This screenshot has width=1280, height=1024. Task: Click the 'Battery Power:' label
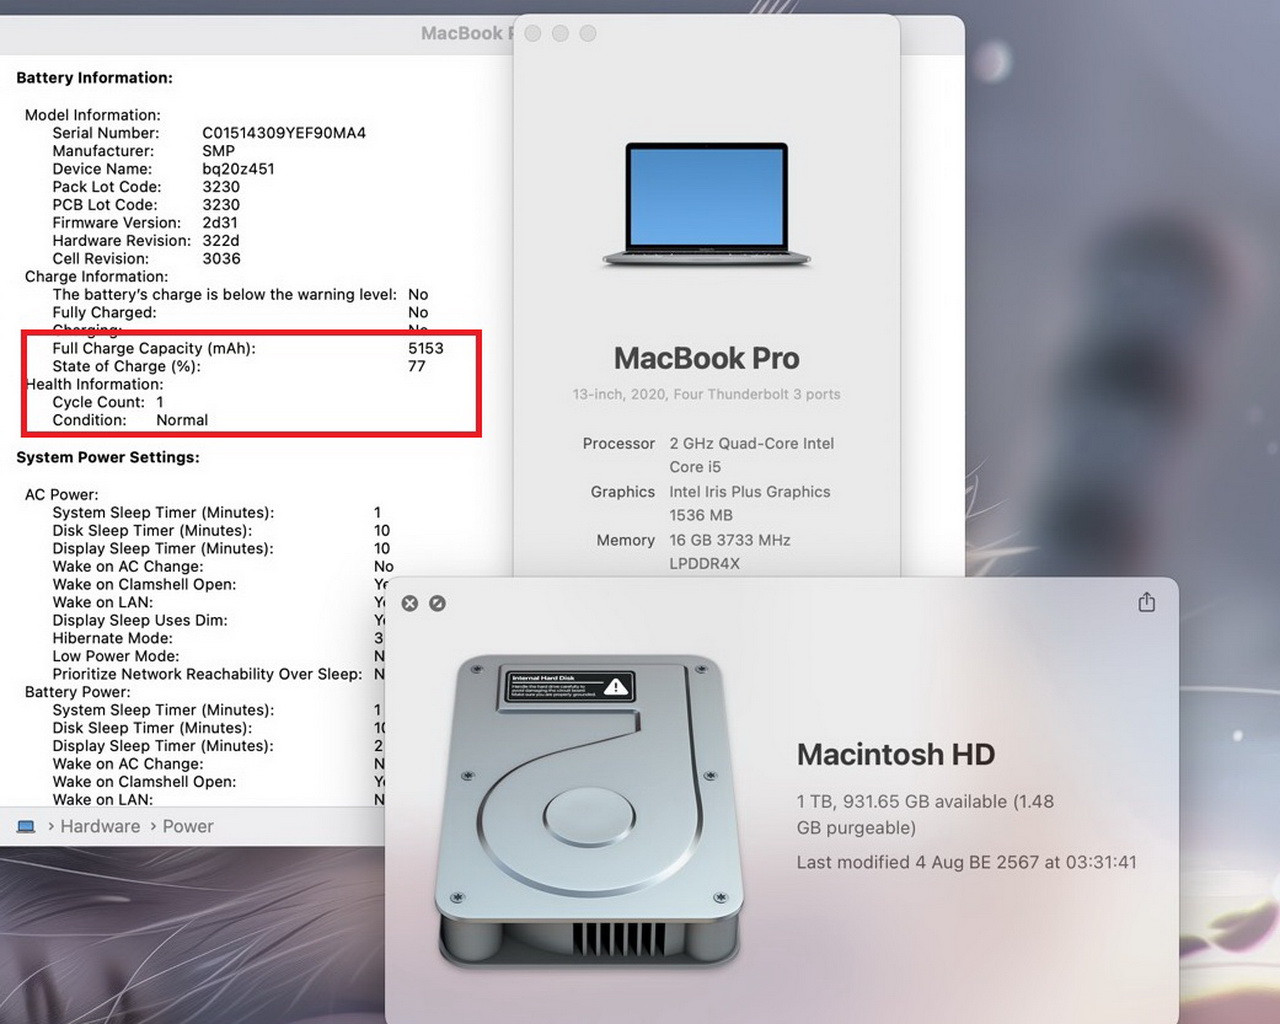tap(77, 693)
